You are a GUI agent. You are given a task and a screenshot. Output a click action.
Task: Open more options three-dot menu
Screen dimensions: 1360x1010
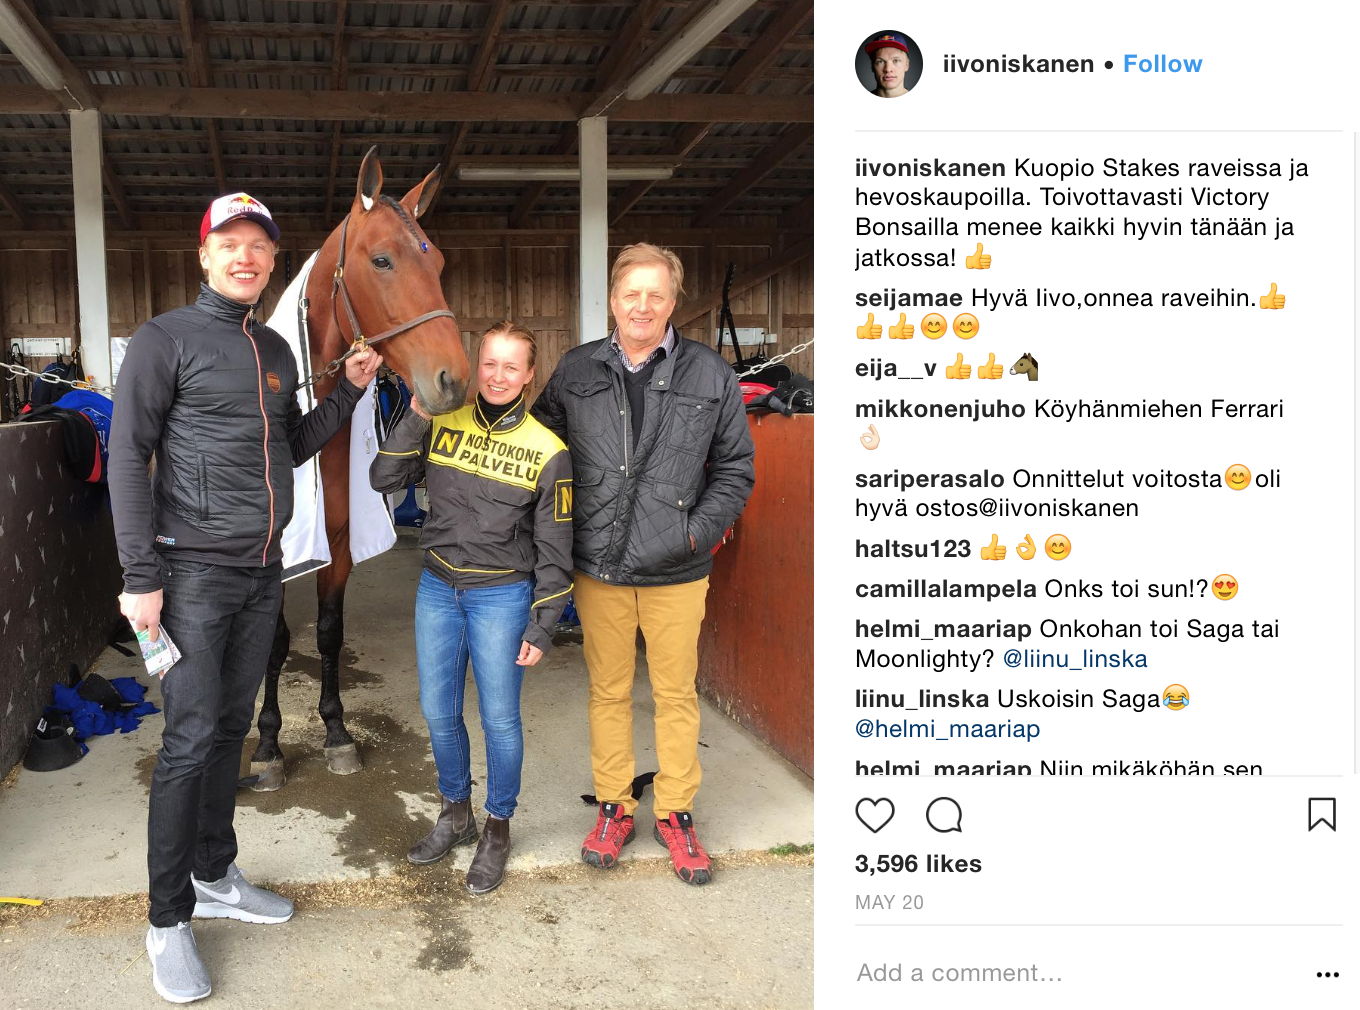point(1328,975)
